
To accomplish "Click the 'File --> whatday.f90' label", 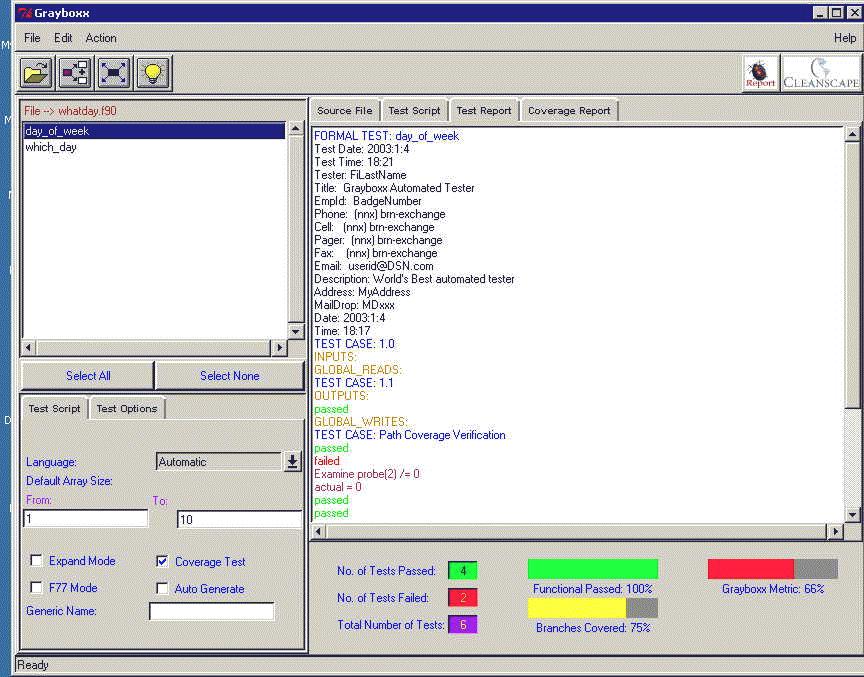I will pyautogui.click(x=70, y=111).
